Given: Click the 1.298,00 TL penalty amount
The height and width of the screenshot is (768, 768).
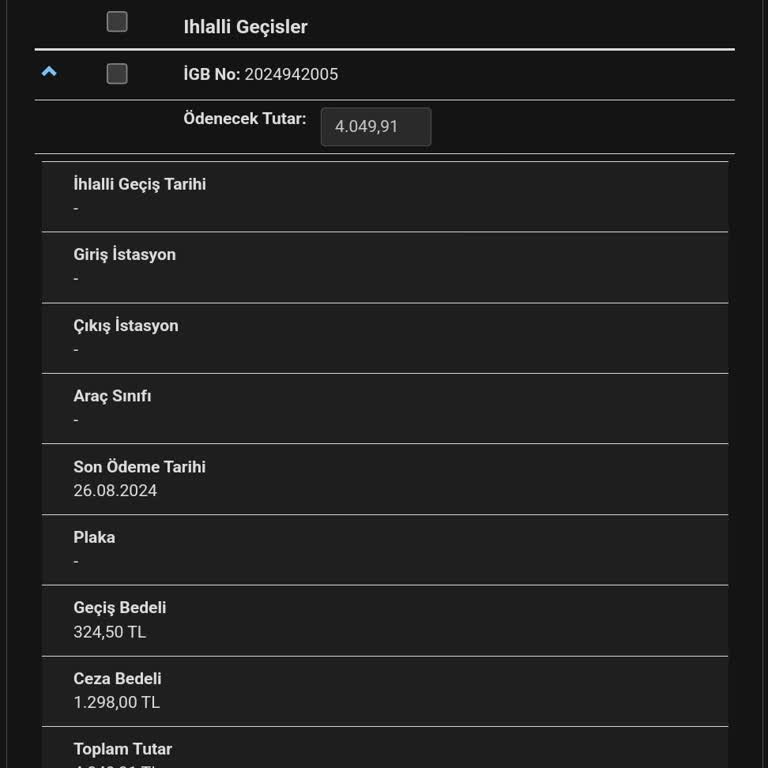Looking at the screenshot, I should (116, 702).
